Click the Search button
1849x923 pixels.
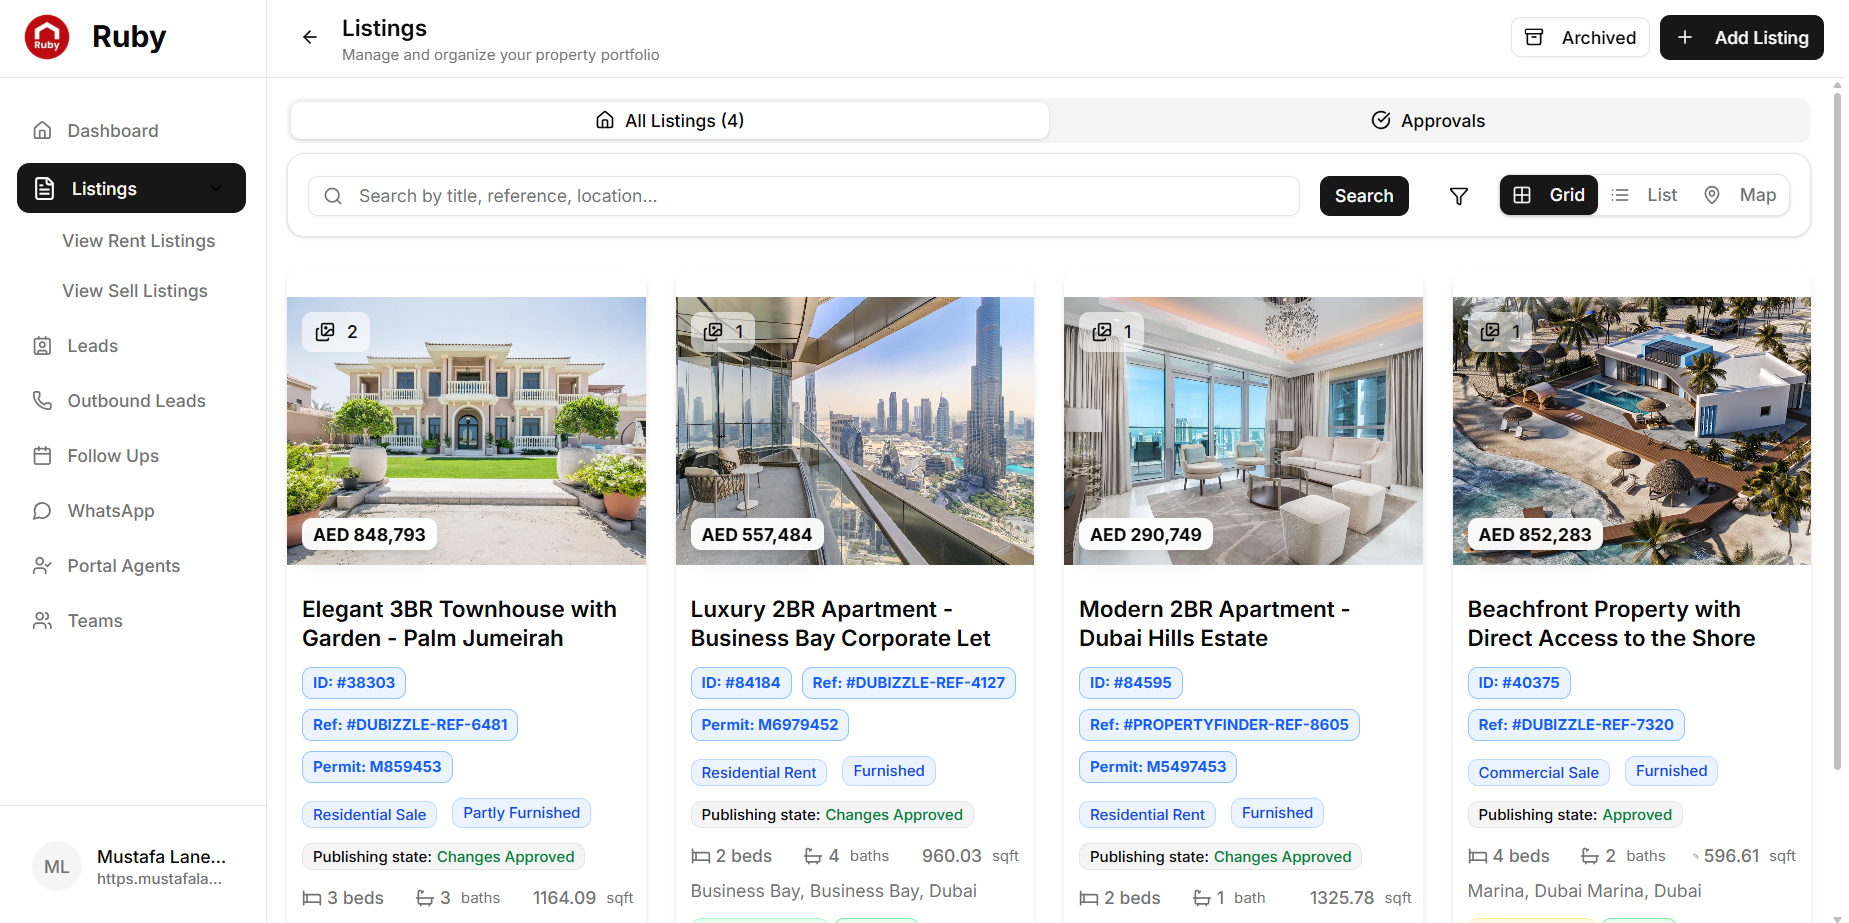1363,196
